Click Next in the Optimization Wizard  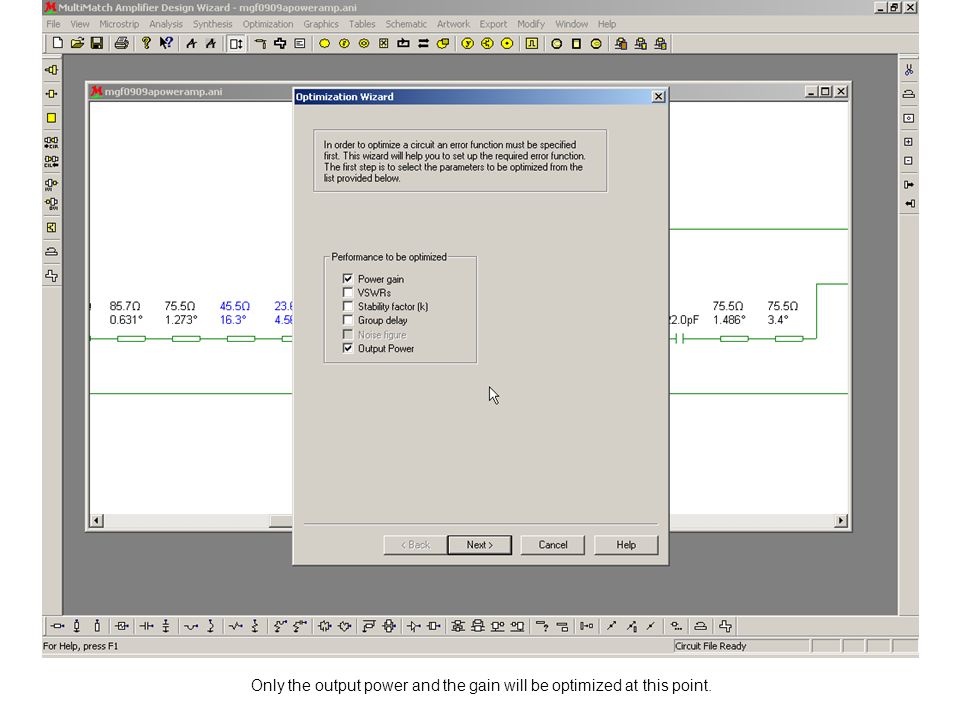pos(479,544)
